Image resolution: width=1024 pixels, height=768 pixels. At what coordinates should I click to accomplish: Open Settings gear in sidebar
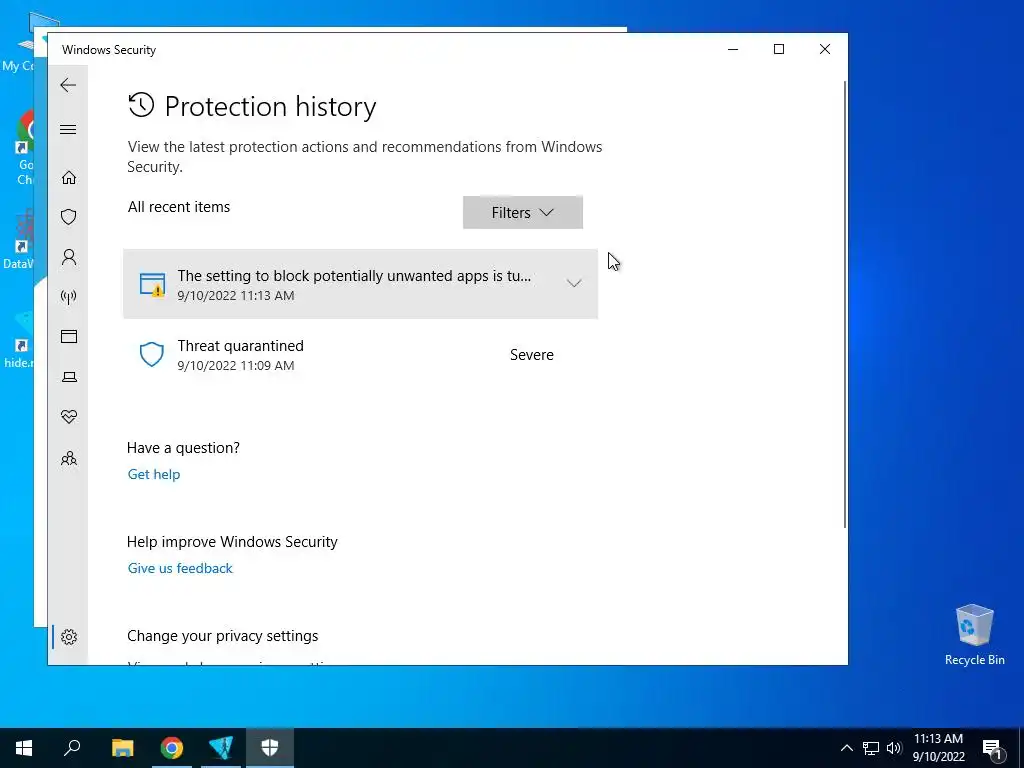(x=69, y=637)
